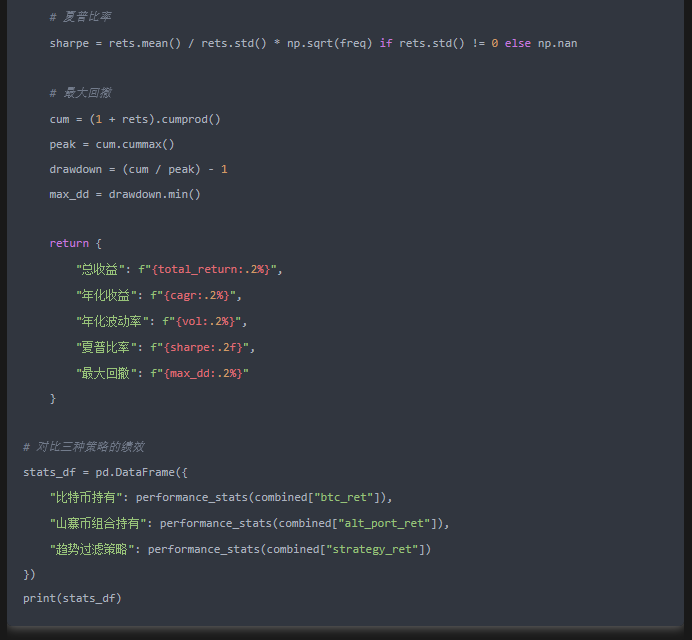
Task: Click the '年化收益' dictionary key
Action: (x=106, y=295)
